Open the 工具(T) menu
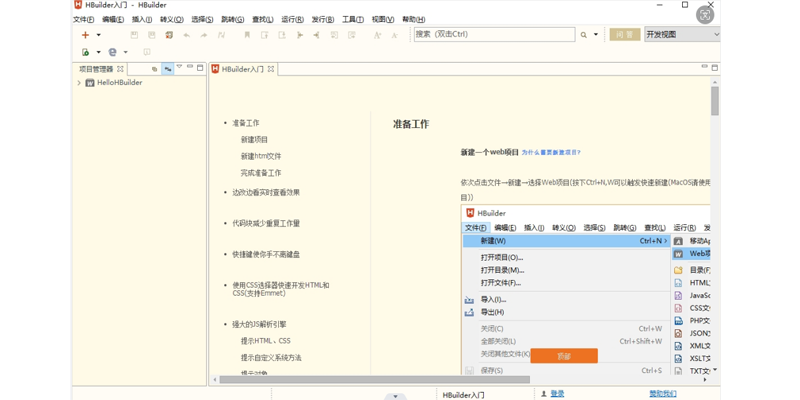Screen dimensions: 800x400 [352, 19]
